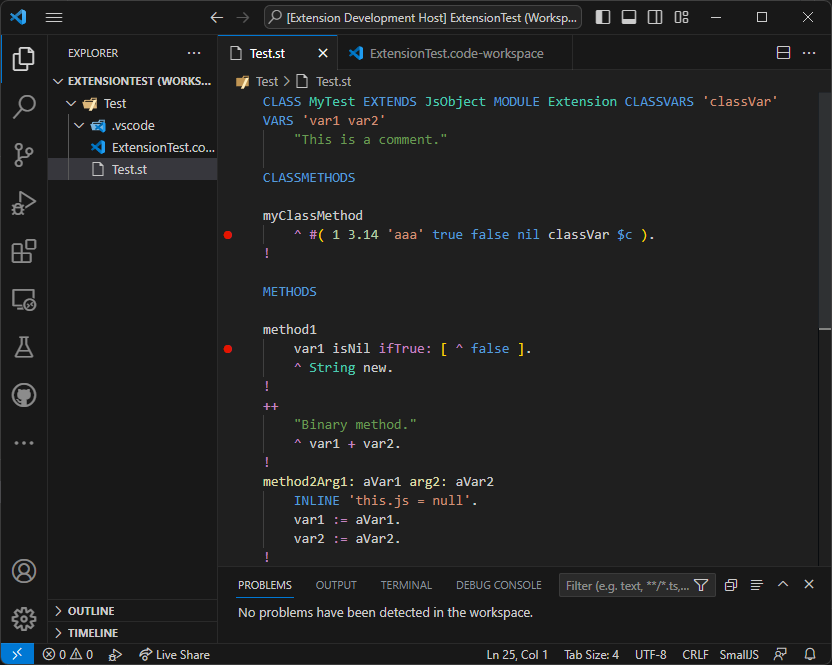
Task: Open the Search view
Action: (24, 107)
